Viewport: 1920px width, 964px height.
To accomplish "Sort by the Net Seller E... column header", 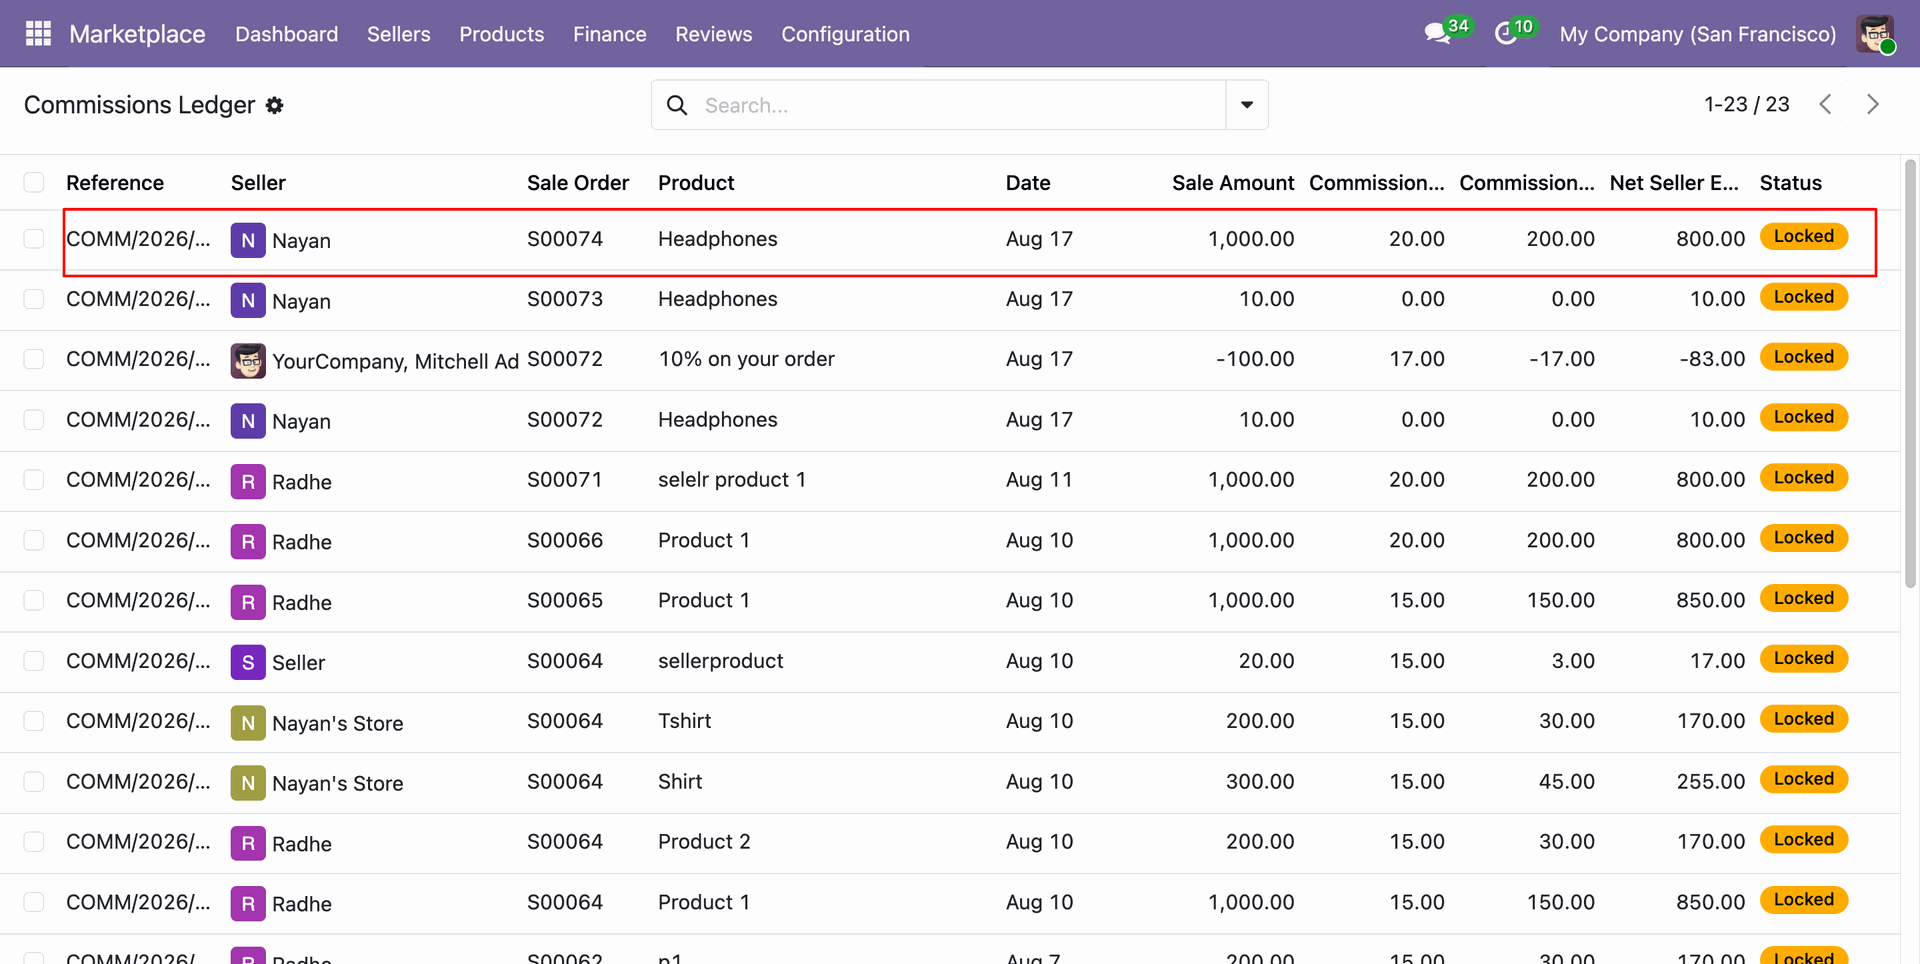I will [1674, 183].
